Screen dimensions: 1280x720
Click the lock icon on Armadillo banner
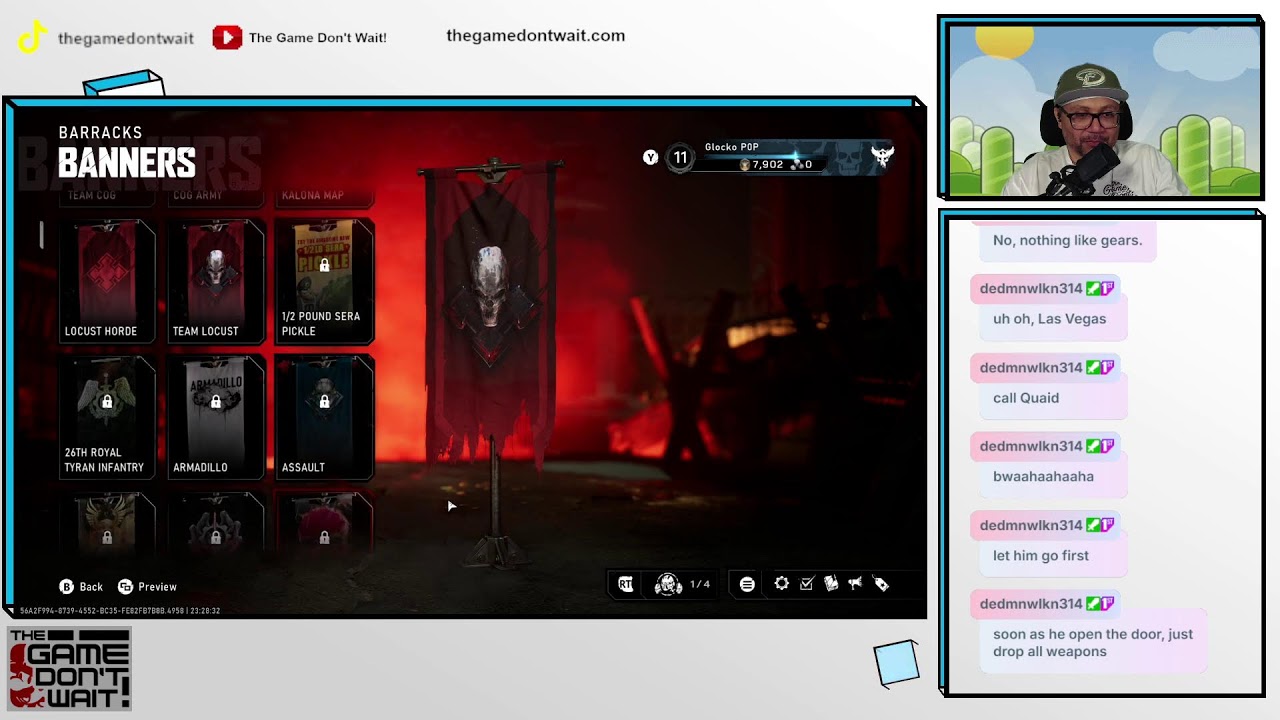pos(215,402)
